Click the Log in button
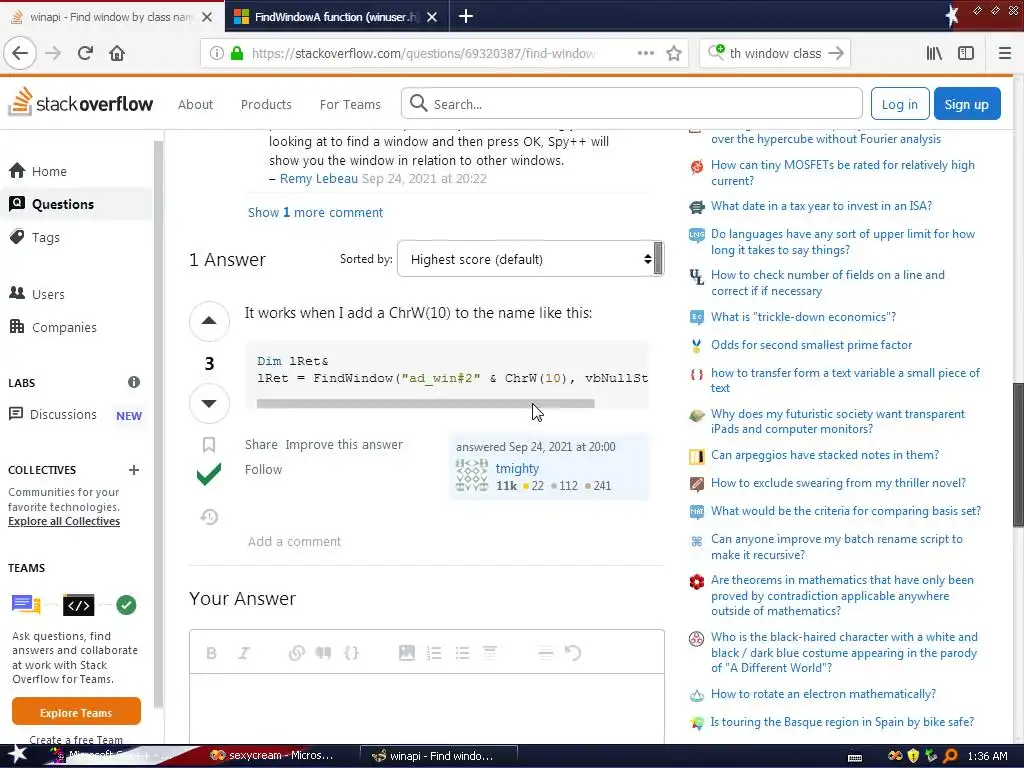 [x=899, y=104]
